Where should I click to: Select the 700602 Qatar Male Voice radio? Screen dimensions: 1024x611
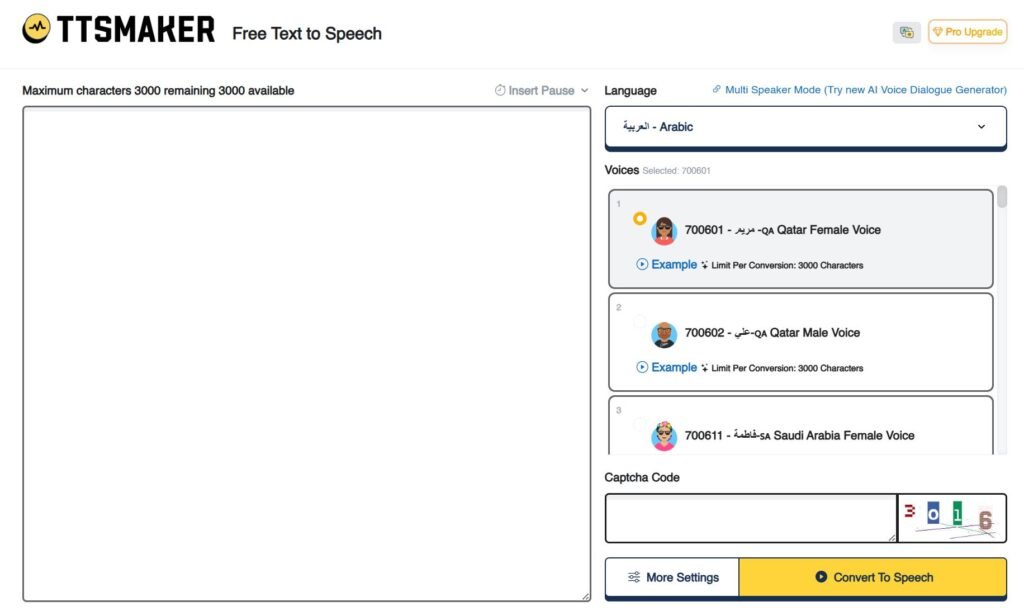[x=640, y=321]
